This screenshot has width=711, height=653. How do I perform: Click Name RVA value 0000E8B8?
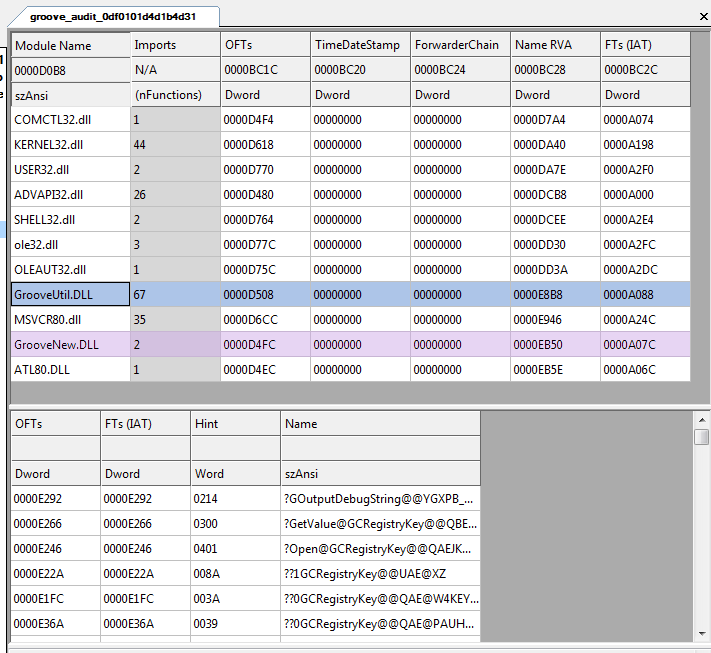click(x=555, y=294)
